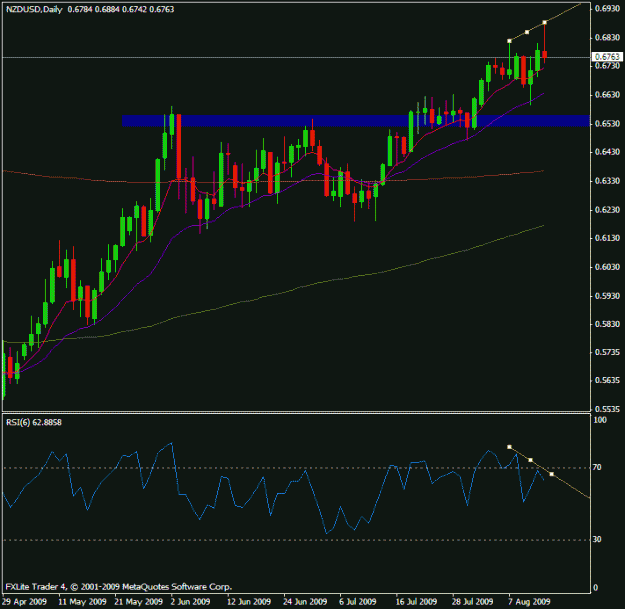Select the middle anchor of the RSI trendline
Screen dimensions: 625x609
(531, 460)
